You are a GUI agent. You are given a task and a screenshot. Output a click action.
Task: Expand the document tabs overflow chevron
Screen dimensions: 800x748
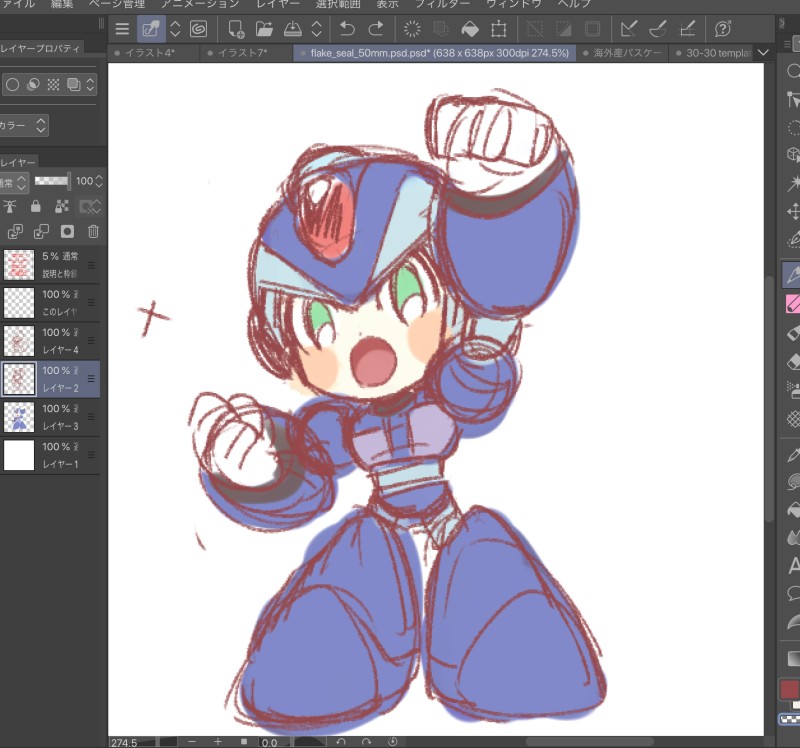(763, 53)
